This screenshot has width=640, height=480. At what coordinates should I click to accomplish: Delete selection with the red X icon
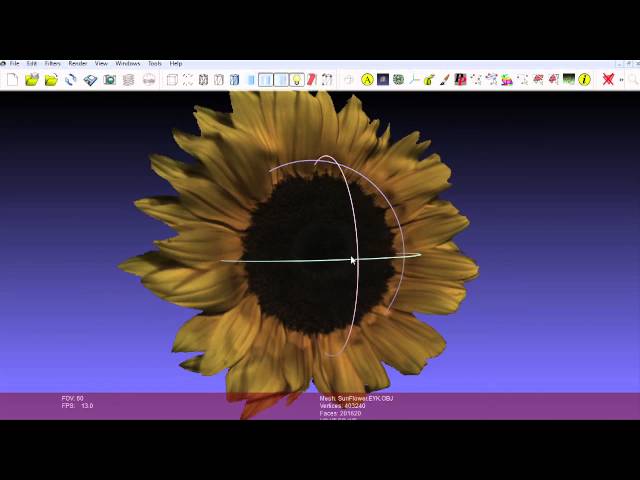(x=608, y=79)
